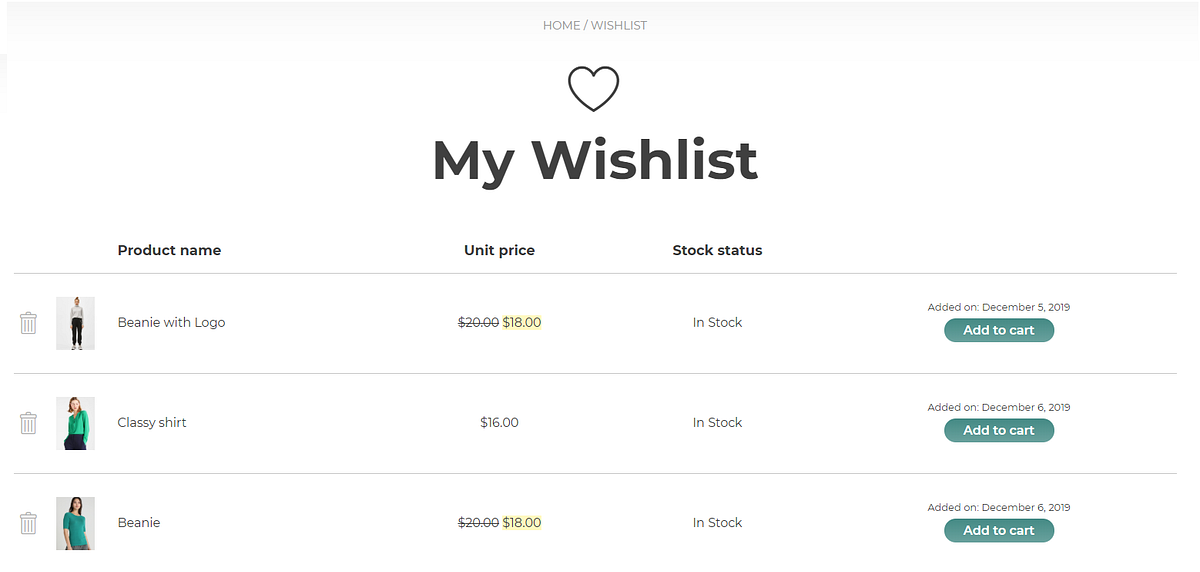Add Beanie with Logo to cart

click(x=999, y=330)
